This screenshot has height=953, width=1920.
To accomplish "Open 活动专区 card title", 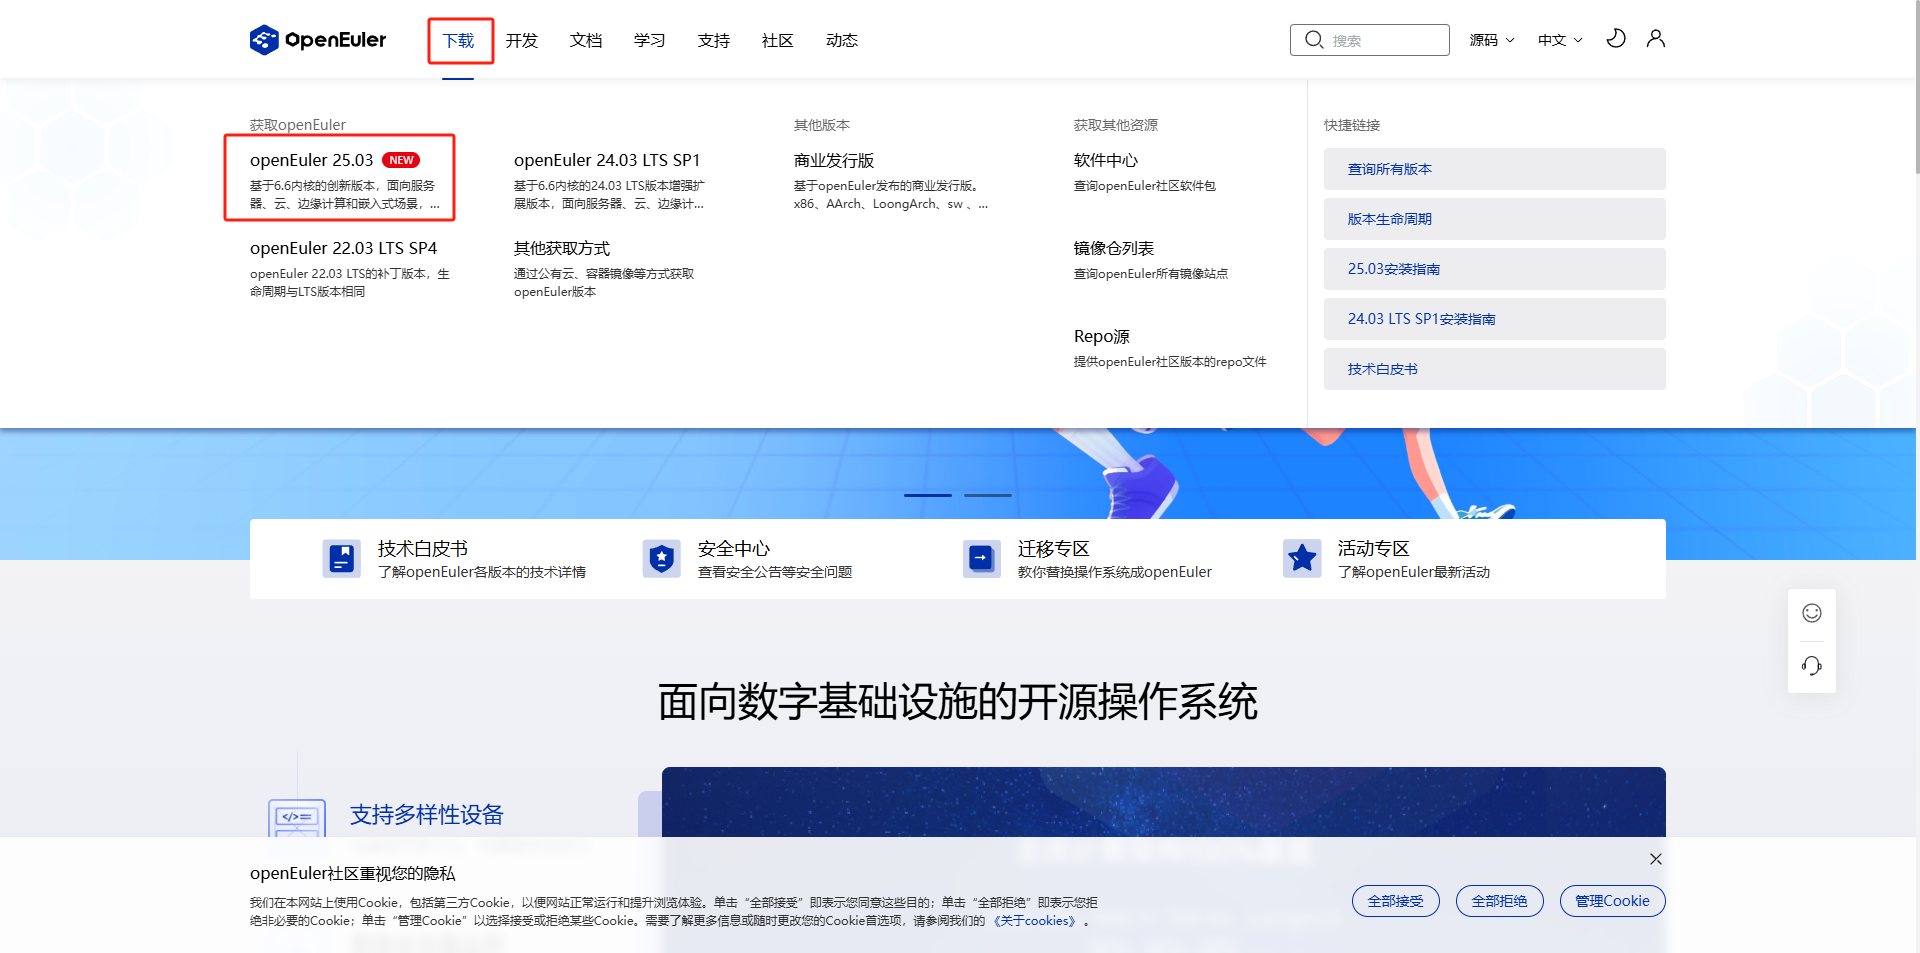I will point(1374,548).
